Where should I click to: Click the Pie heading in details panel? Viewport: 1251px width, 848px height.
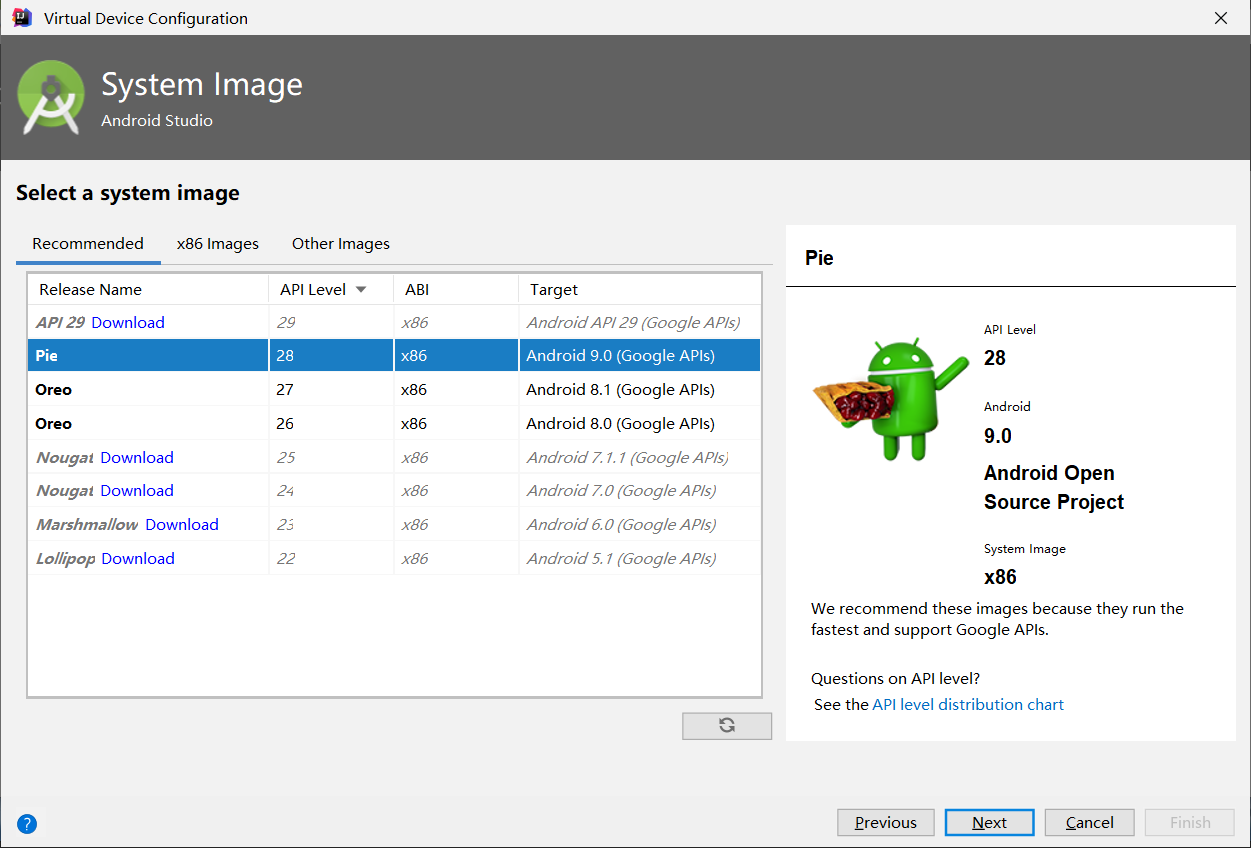[819, 258]
